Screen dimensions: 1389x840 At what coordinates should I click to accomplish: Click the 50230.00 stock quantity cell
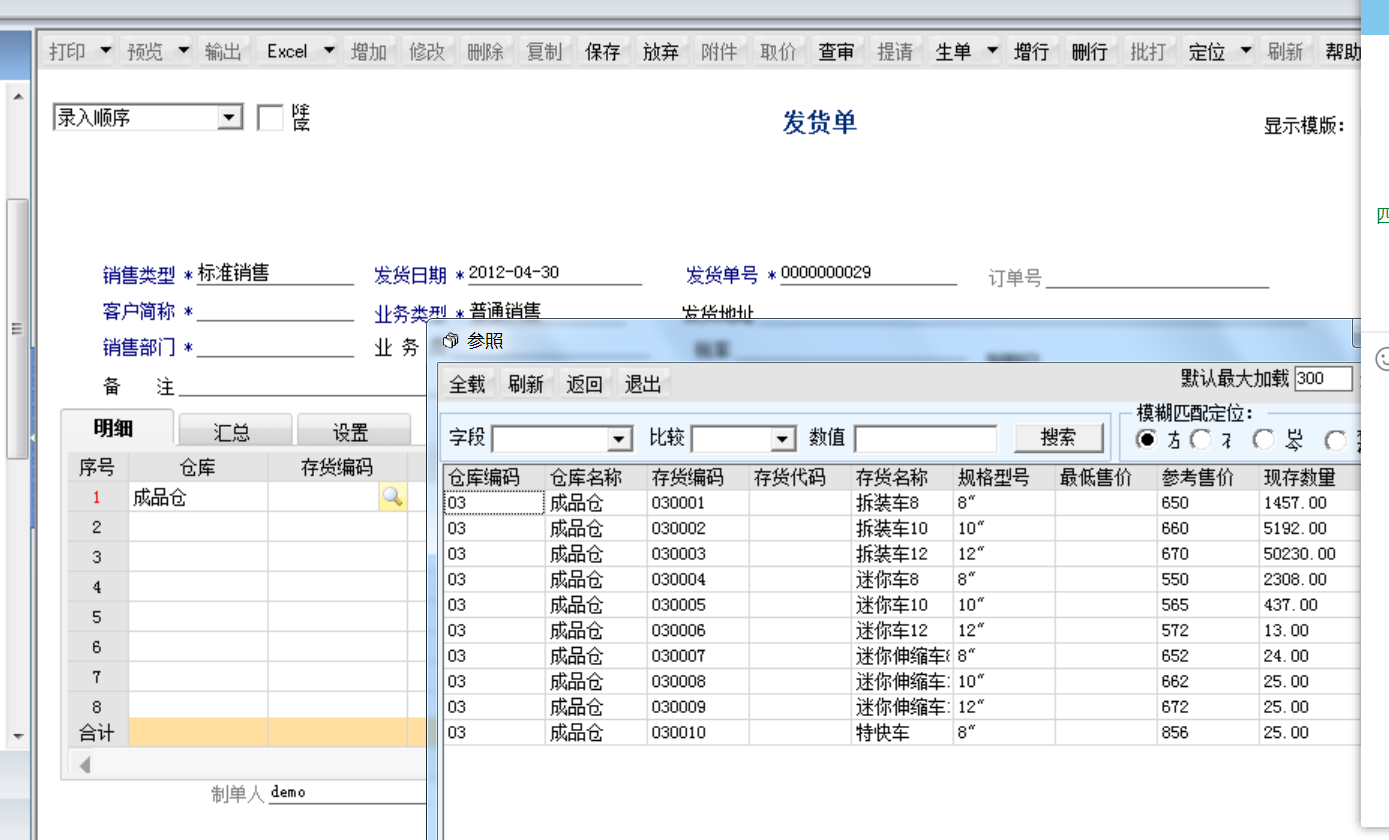pos(1310,554)
